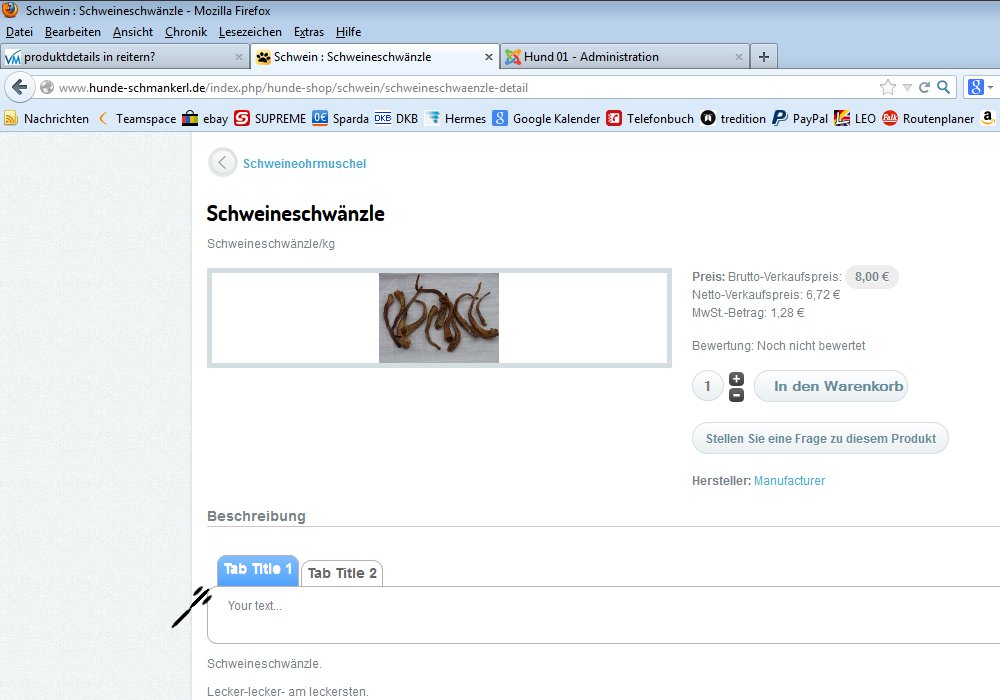Switch to Tab Title 2
The width and height of the screenshot is (1000, 700).
tap(342, 573)
